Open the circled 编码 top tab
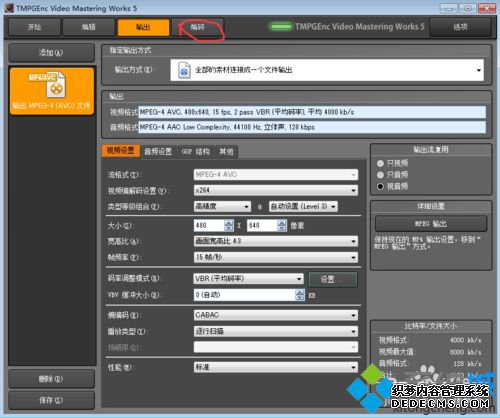The height and width of the screenshot is (418, 500). point(197,27)
